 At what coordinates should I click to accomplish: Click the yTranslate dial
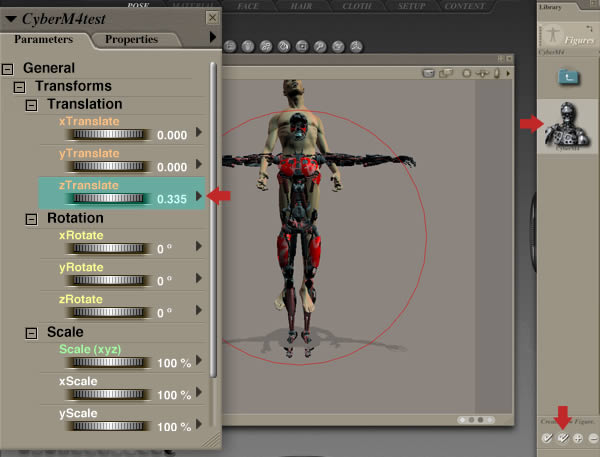pyautogui.click(x=108, y=166)
